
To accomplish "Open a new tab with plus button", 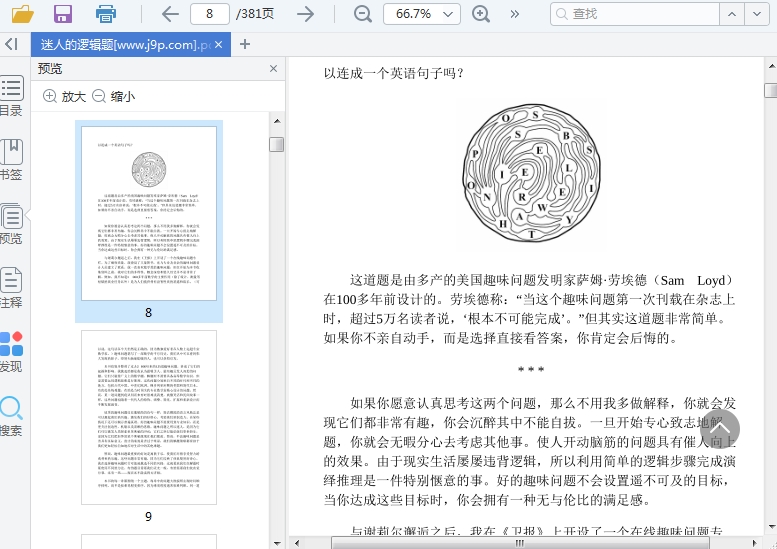I will pyautogui.click(x=245, y=44).
